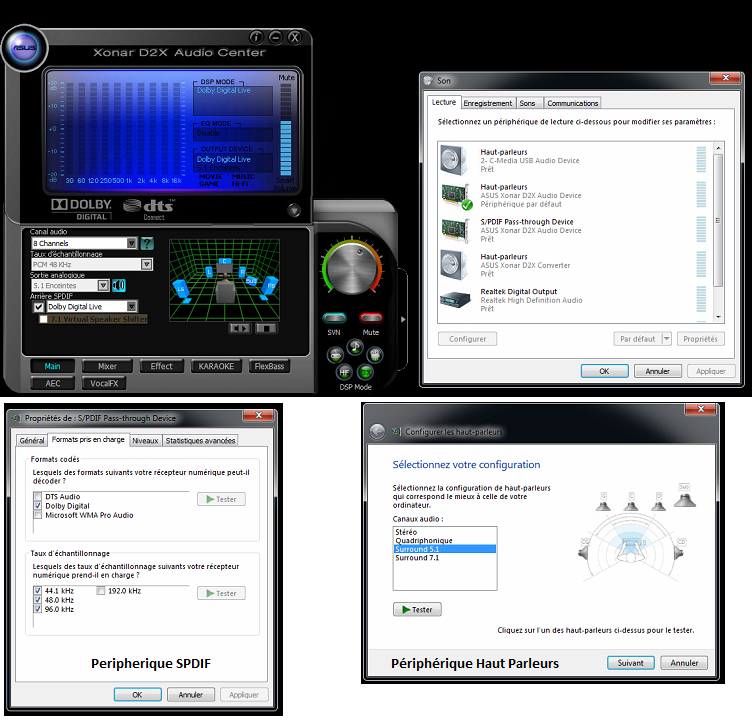This screenshot has height=721, width=752.
Task: Open the Général tab in SPDIF properties
Action: pyautogui.click(x=32, y=440)
